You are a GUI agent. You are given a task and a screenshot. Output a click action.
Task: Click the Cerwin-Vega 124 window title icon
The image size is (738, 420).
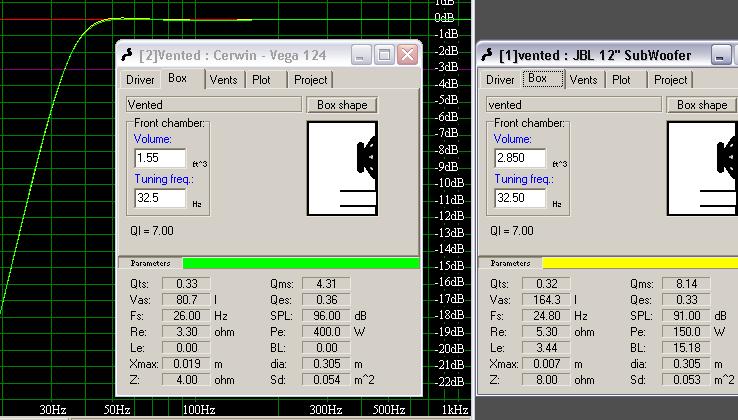click(127, 55)
